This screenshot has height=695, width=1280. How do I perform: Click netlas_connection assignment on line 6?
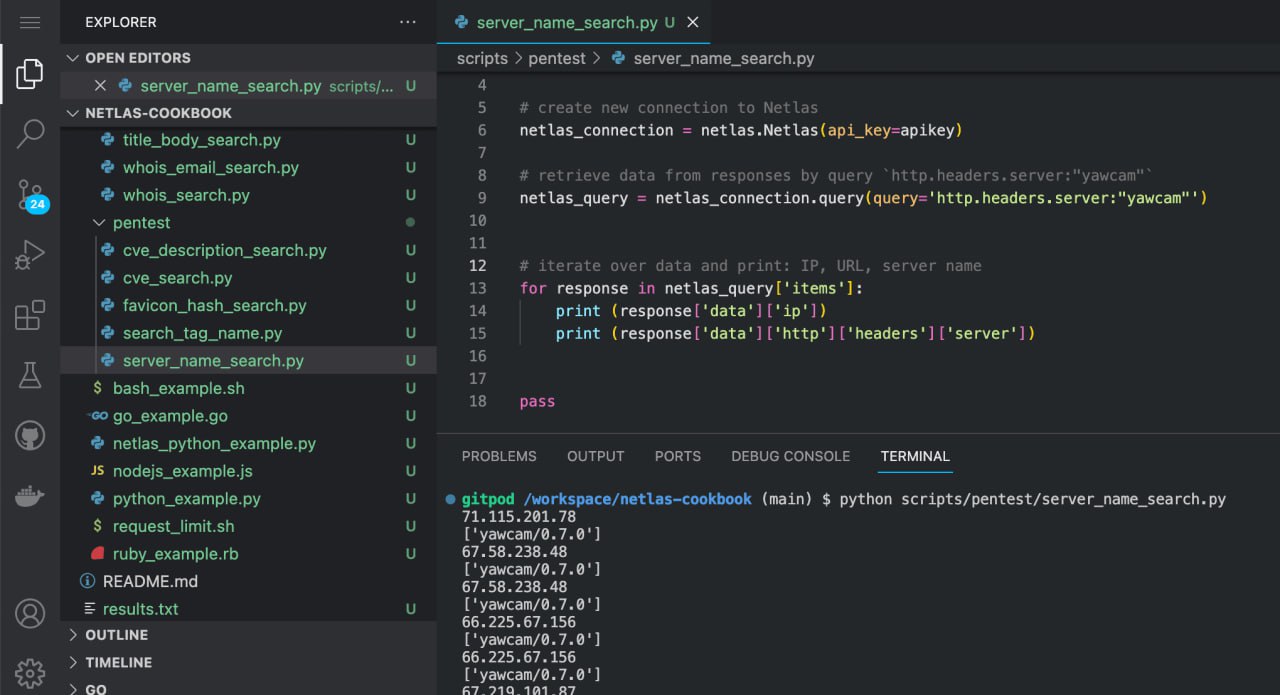(x=740, y=130)
